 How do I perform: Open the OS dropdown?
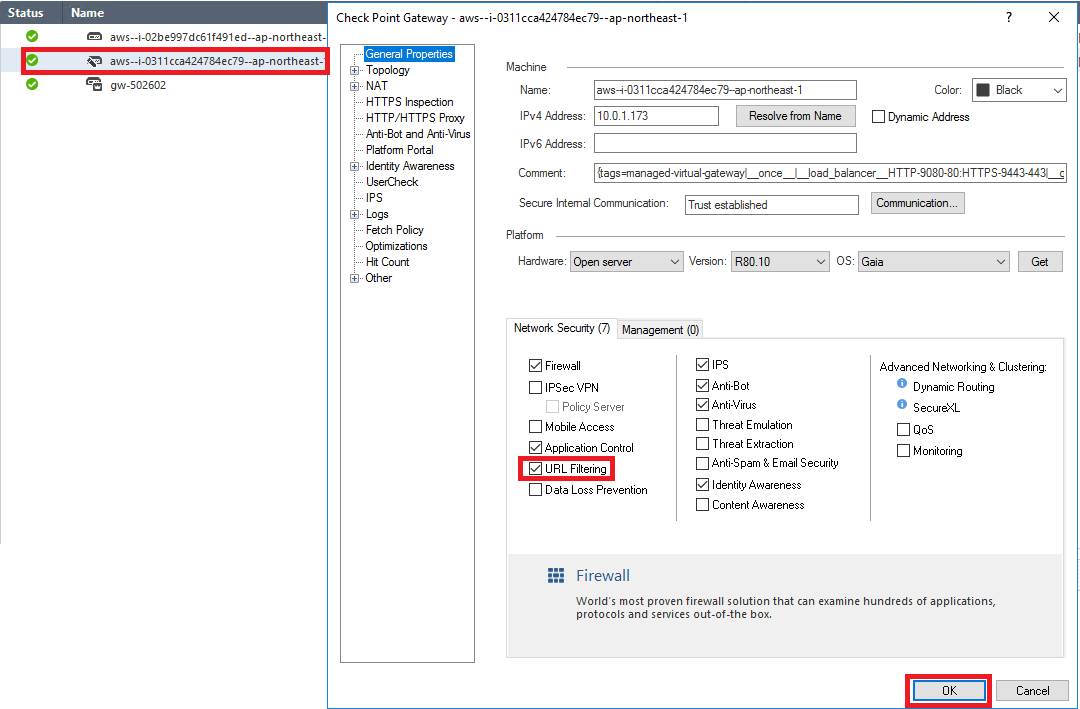pos(933,262)
